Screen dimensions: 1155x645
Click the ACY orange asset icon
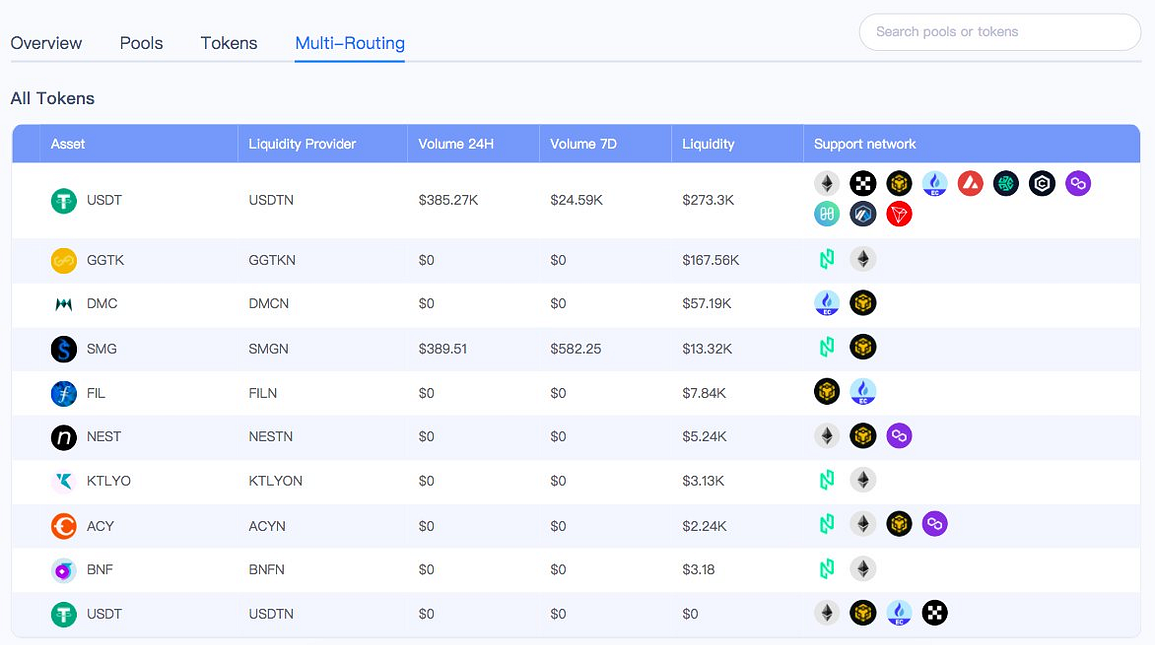click(63, 526)
